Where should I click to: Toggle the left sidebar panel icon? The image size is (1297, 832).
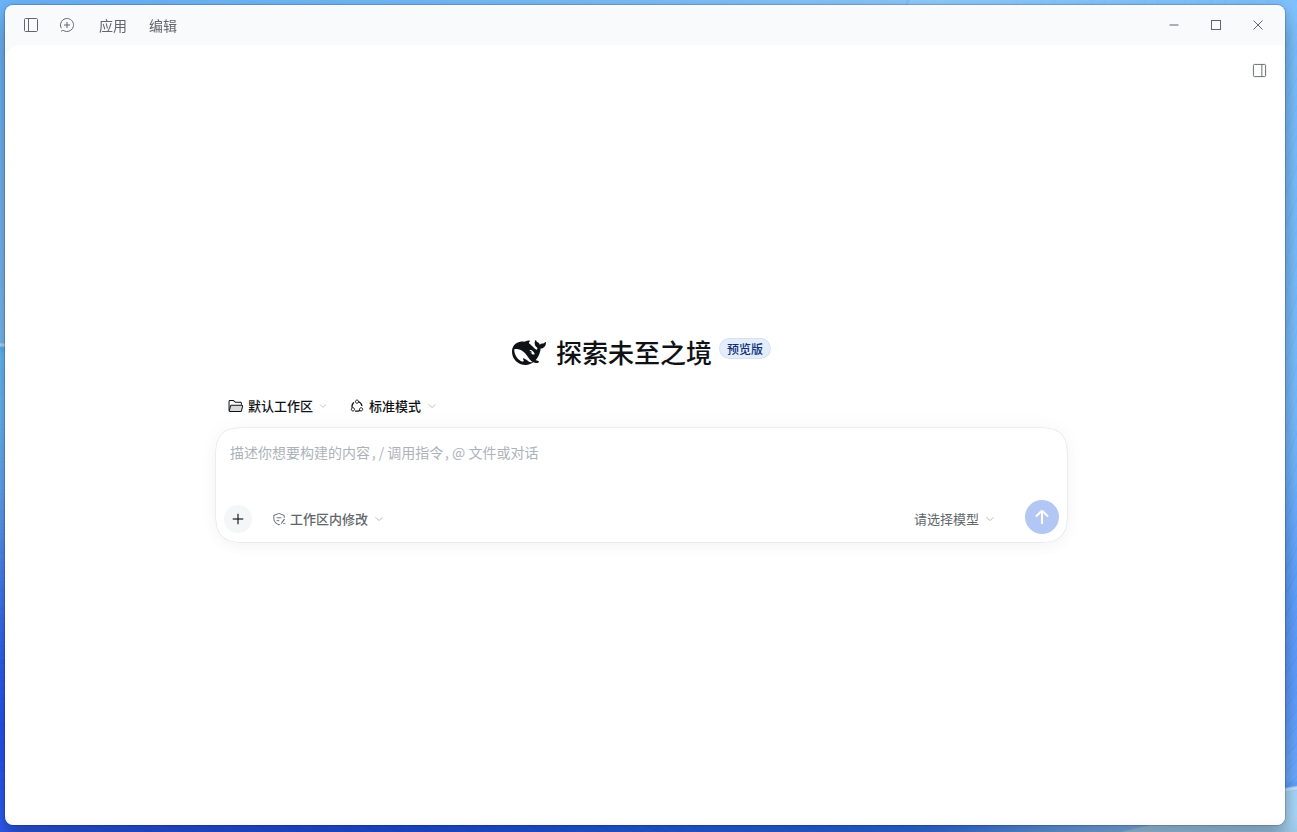coord(31,25)
